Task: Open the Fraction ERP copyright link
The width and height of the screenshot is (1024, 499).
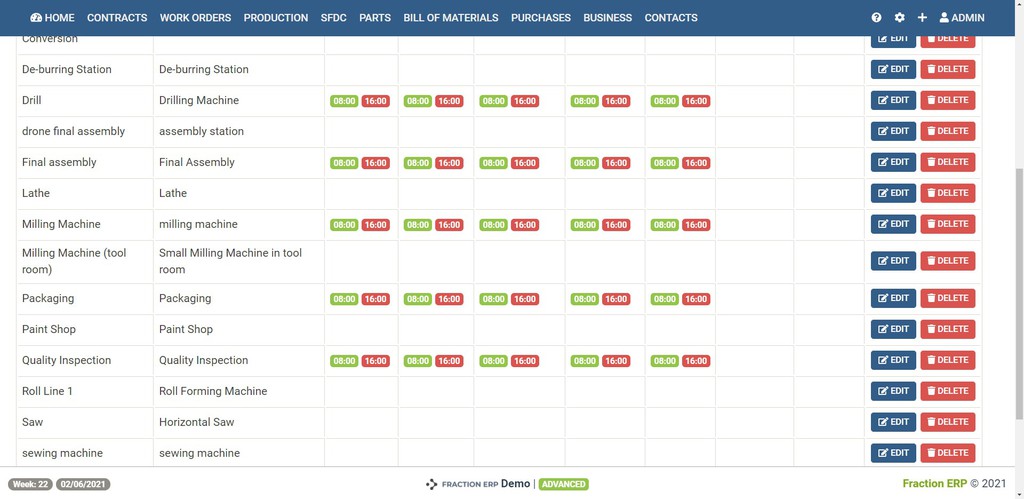Action: point(935,484)
